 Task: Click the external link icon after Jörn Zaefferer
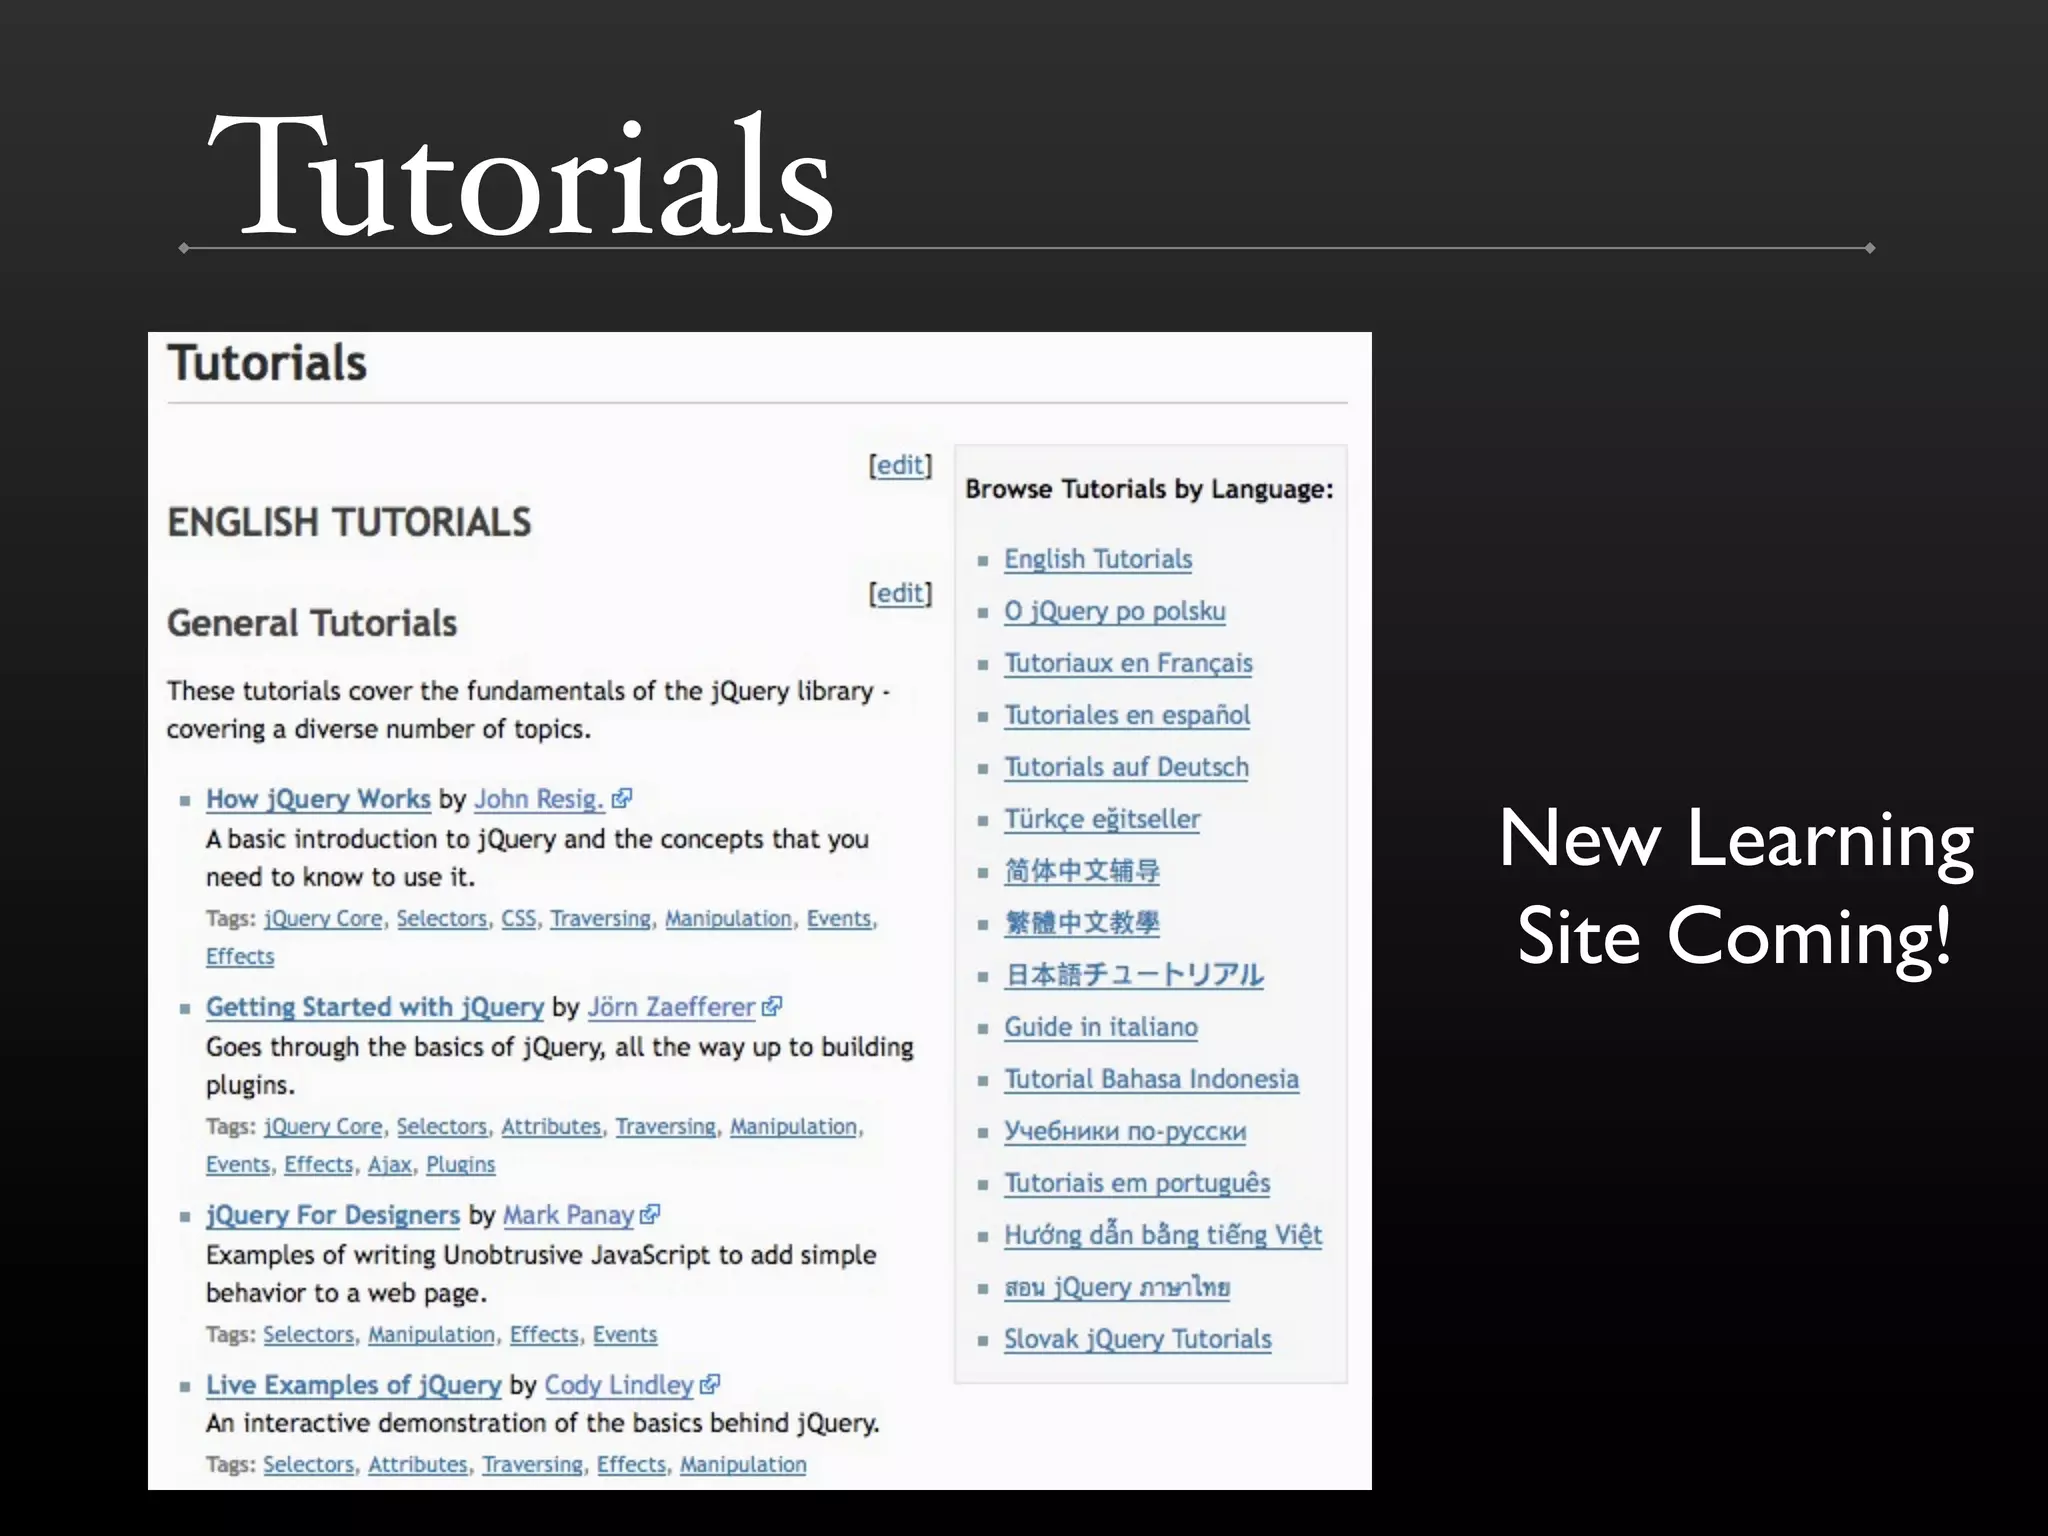point(771,1006)
